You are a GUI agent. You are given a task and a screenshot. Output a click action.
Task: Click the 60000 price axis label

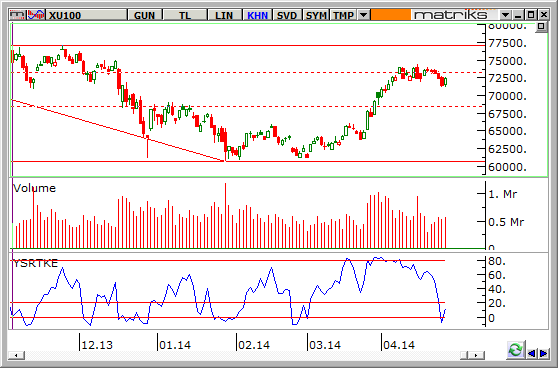point(507,167)
